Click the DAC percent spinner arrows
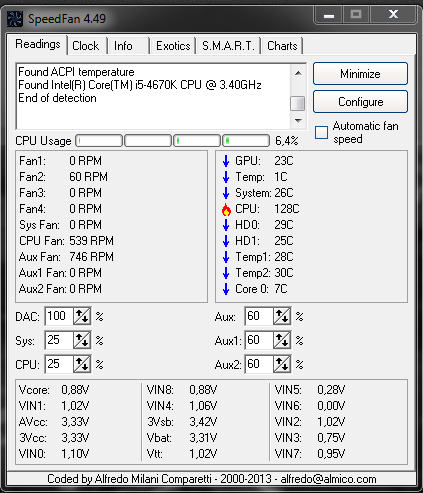423x493 pixels. (x=82, y=316)
